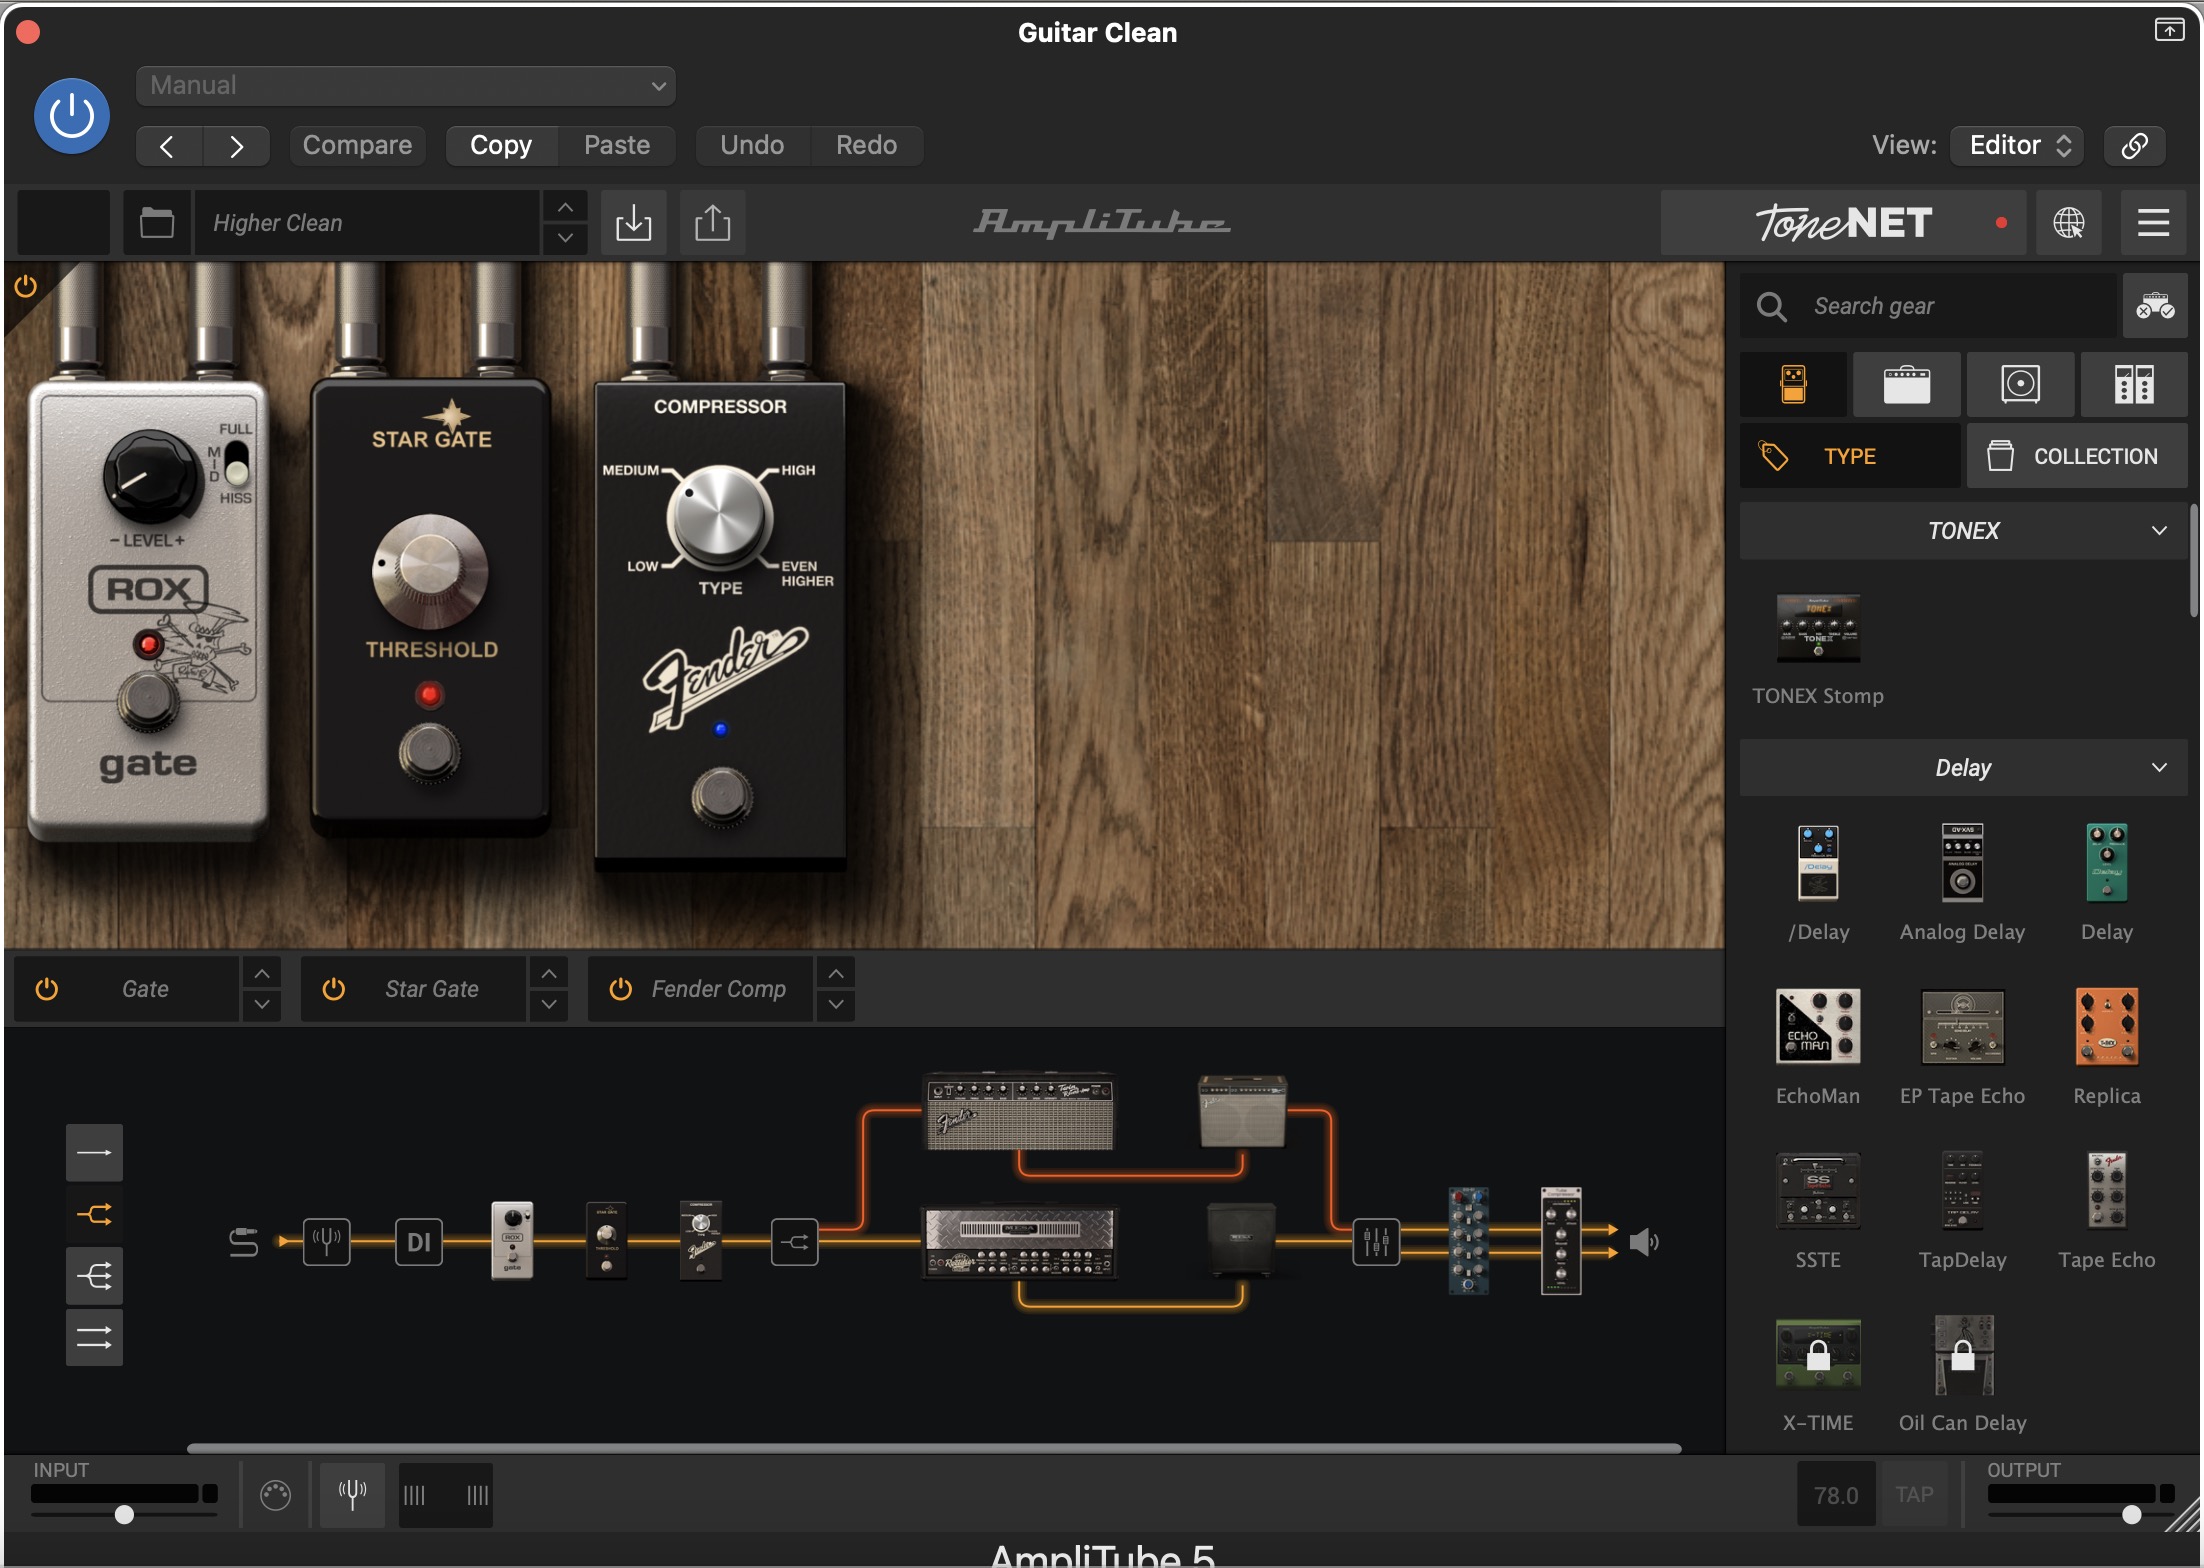
Task: Click the ROX gate footswitch
Action: tap(148, 701)
